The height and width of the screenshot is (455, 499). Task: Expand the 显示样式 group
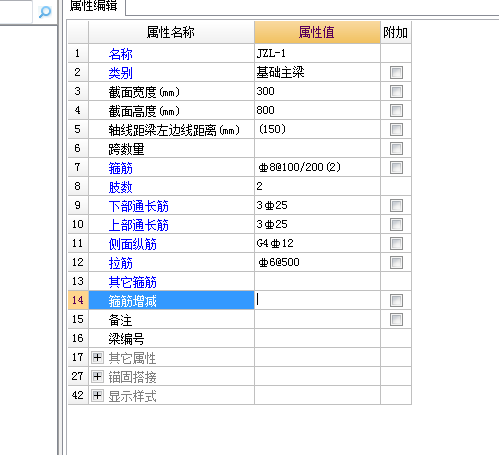click(x=97, y=396)
